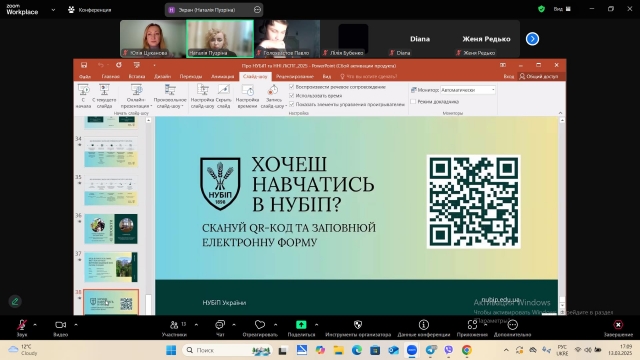Start slideshow from beginning icon
The image size is (640, 360).
(x=83, y=90)
